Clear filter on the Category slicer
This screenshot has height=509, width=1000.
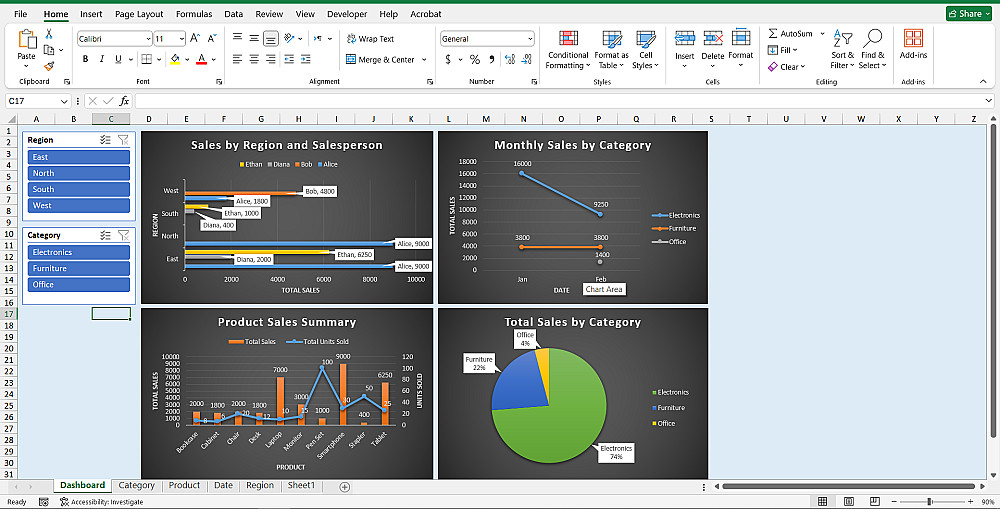[x=124, y=235]
